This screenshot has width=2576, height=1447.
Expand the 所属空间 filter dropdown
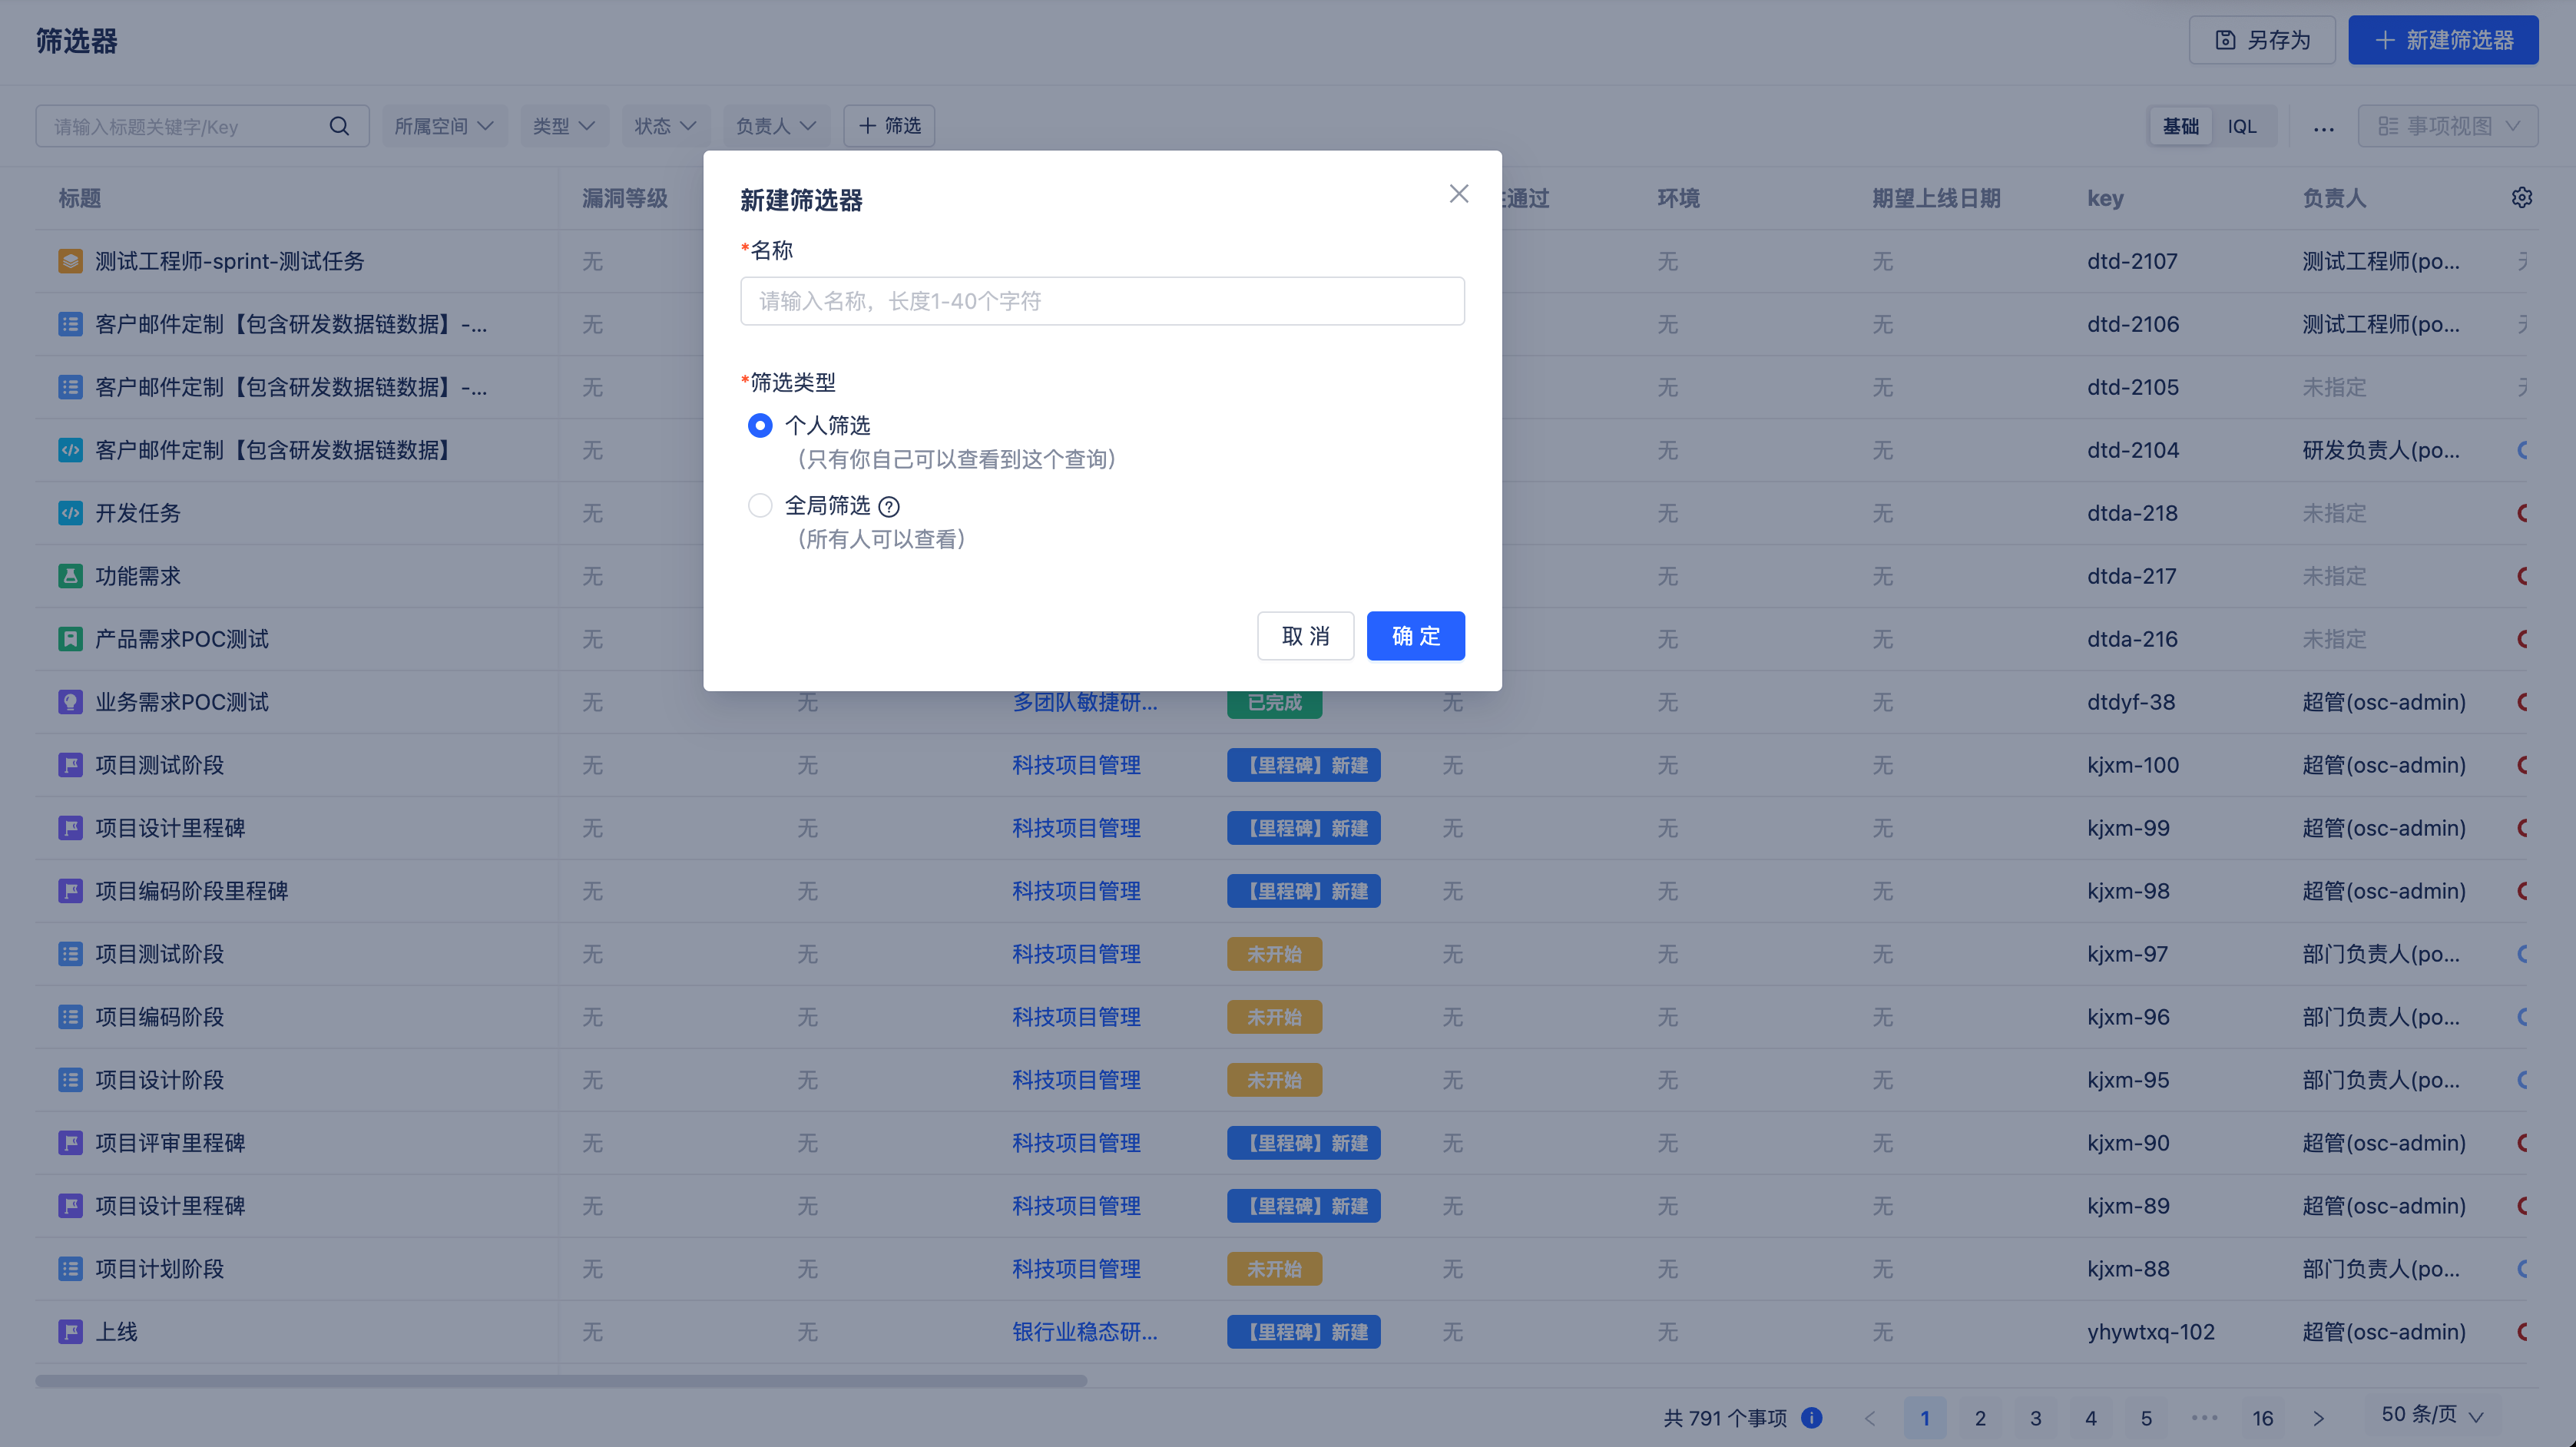coord(444,126)
